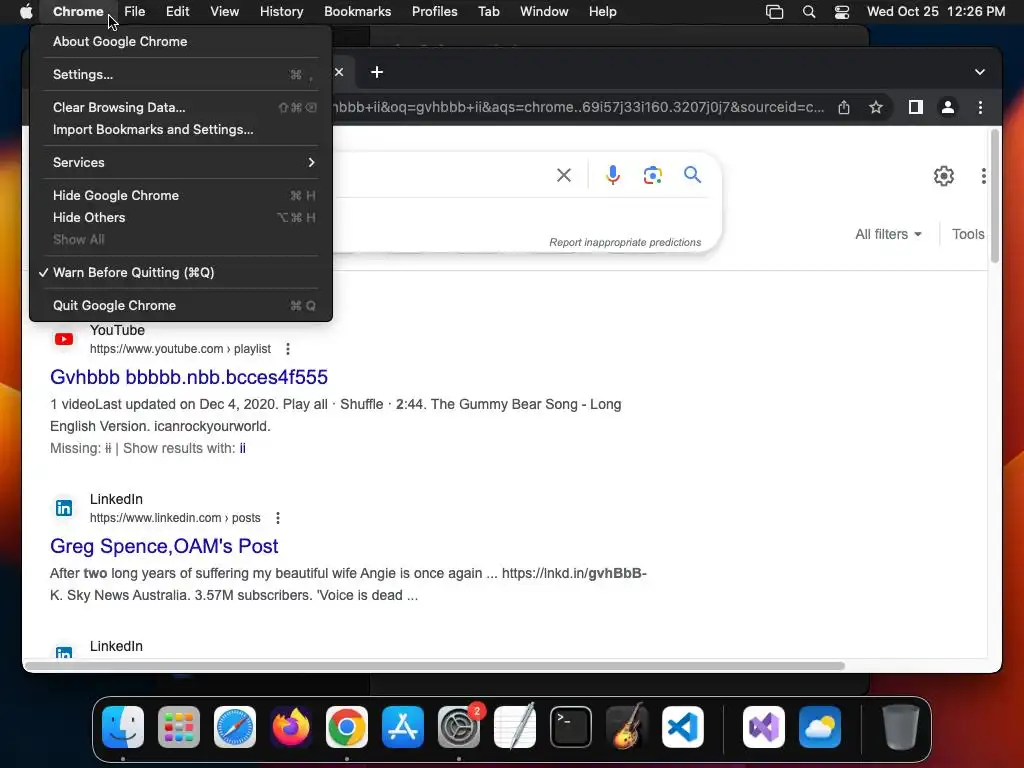Image resolution: width=1024 pixels, height=768 pixels.
Task: Open Terminal from the Dock
Action: pos(571,727)
